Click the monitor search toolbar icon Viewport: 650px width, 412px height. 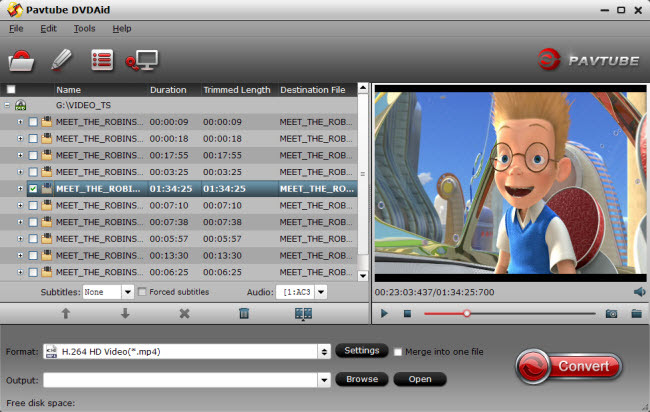142,61
